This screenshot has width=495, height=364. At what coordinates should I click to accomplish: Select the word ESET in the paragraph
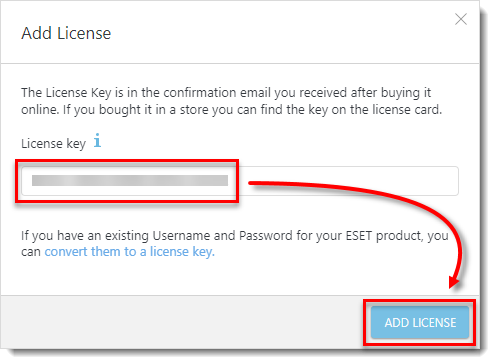pos(359,236)
